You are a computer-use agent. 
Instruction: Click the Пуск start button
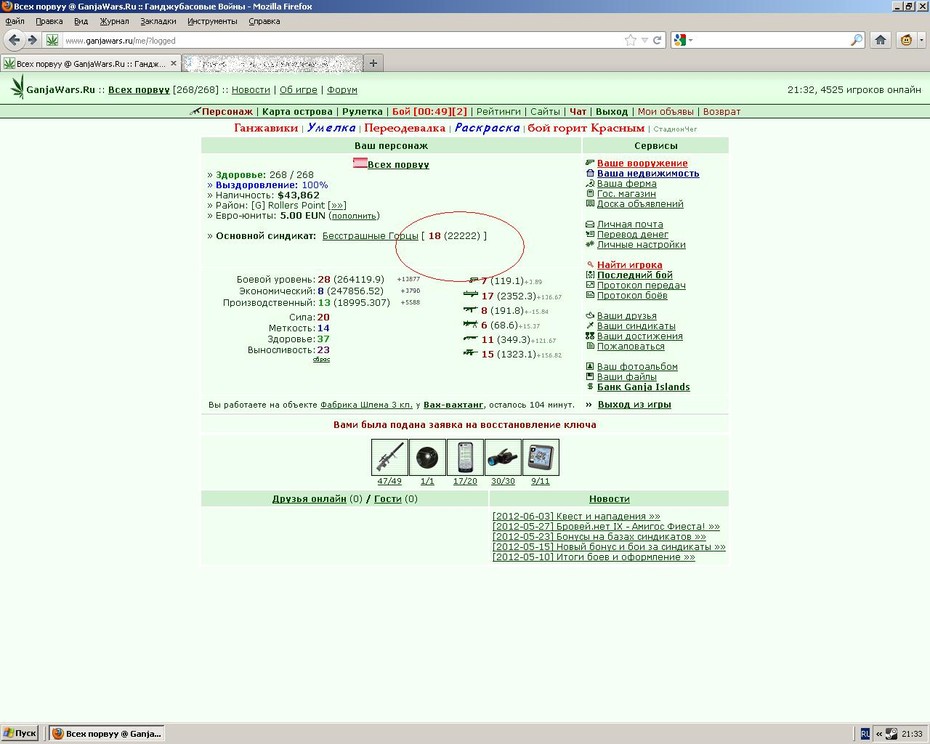tap(20, 733)
